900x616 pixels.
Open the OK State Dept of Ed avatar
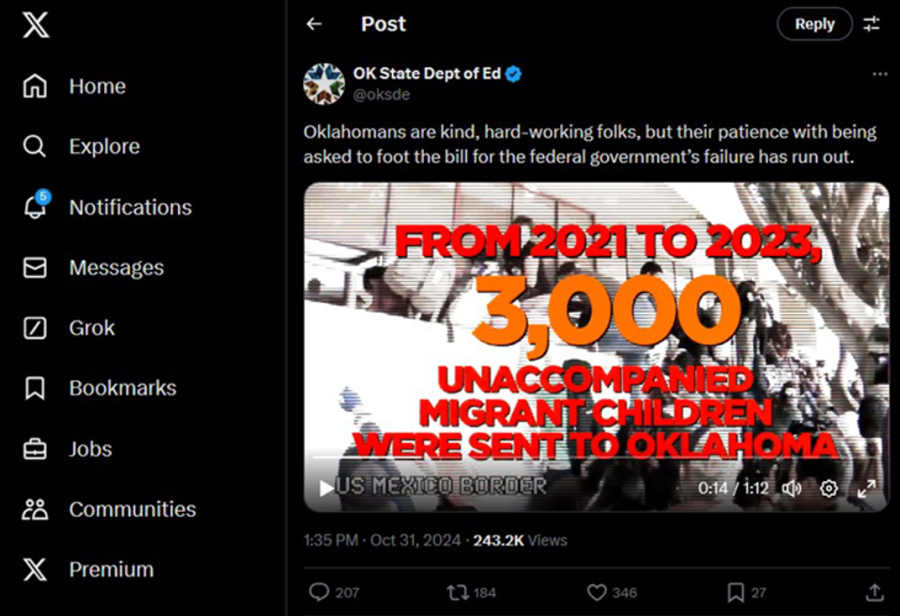tap(324, 83)
